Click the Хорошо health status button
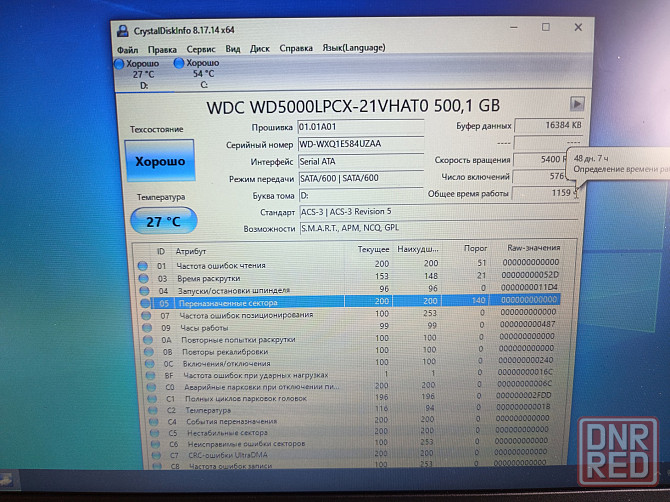The height and width of the screenshot is (502, 670). [160, 161]
